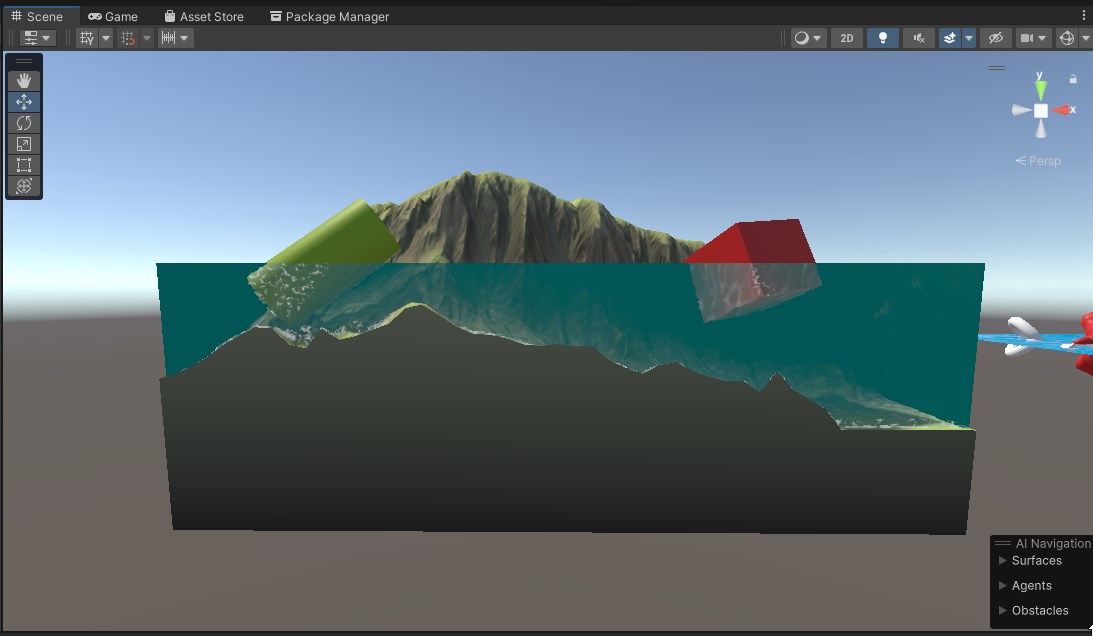Switch Persp projection label to orthographic

tap(1038, 160)
